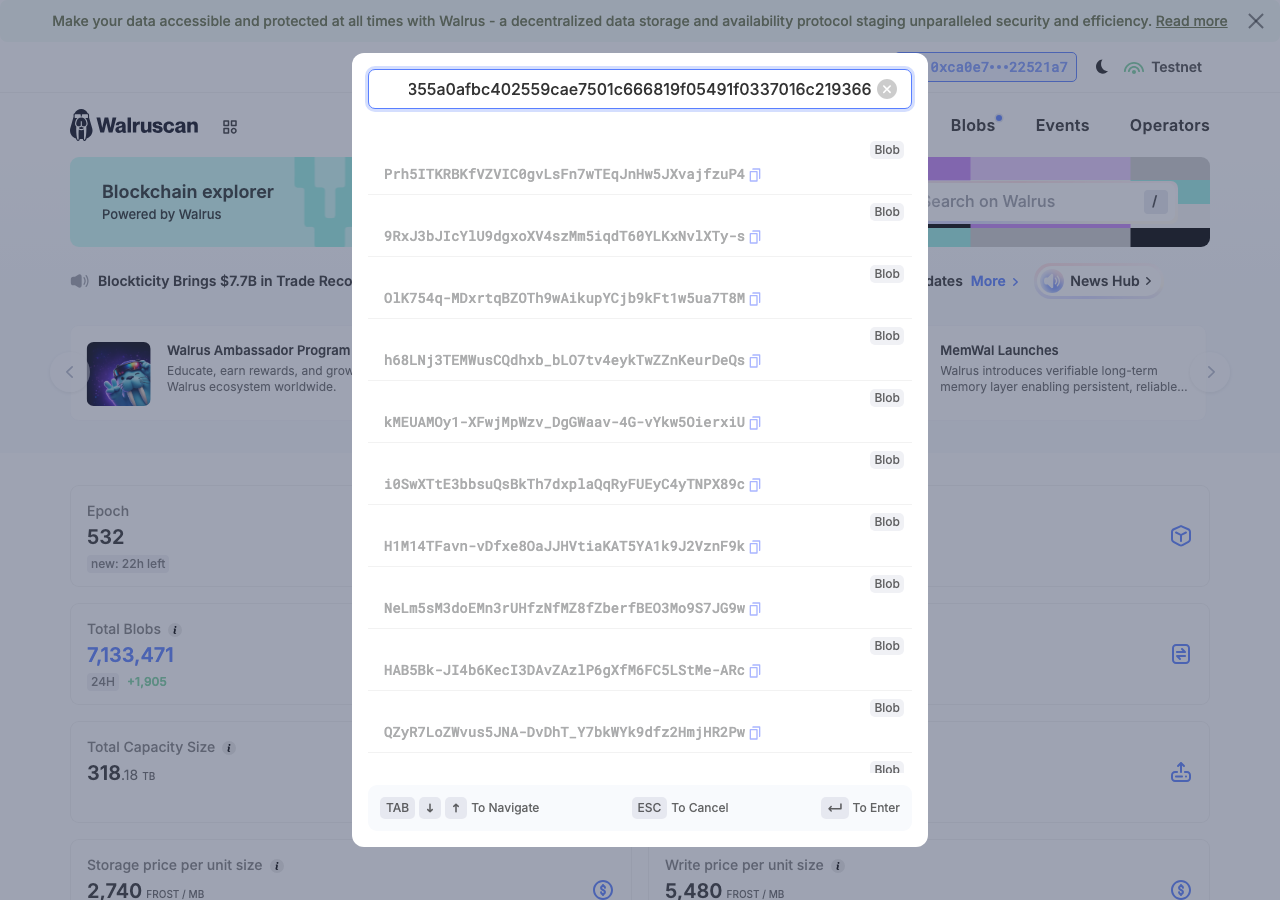
Task: Click the Walruscan walrus logo
Action: [x=134, y=125]
